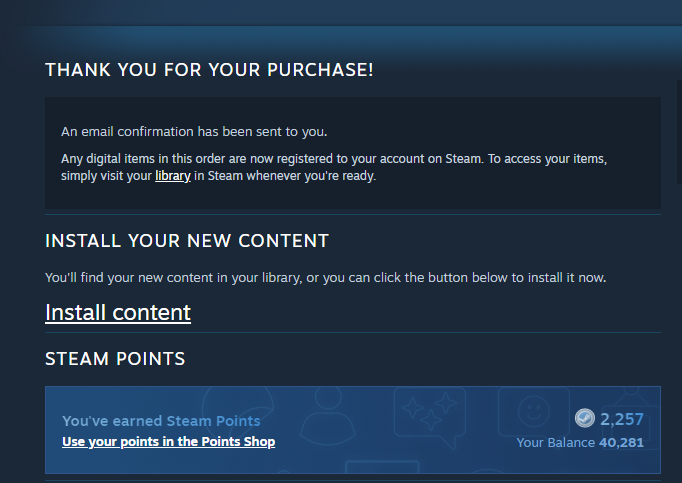The height and width of the screenshot is (483, 682).
Task: Click the Steam Points coin icon
Action: click(585, 419)
